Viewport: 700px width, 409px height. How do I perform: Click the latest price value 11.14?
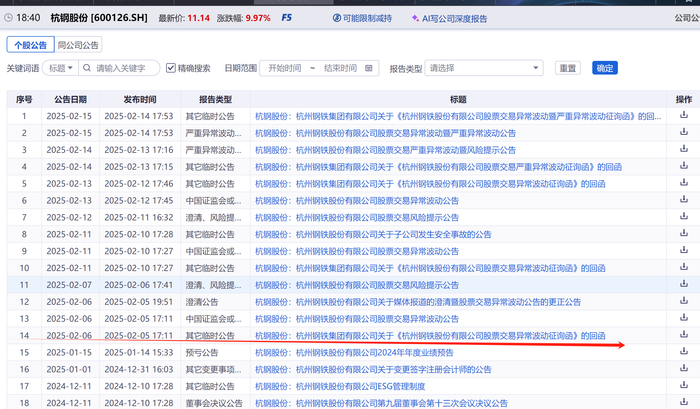pos(199,18)
